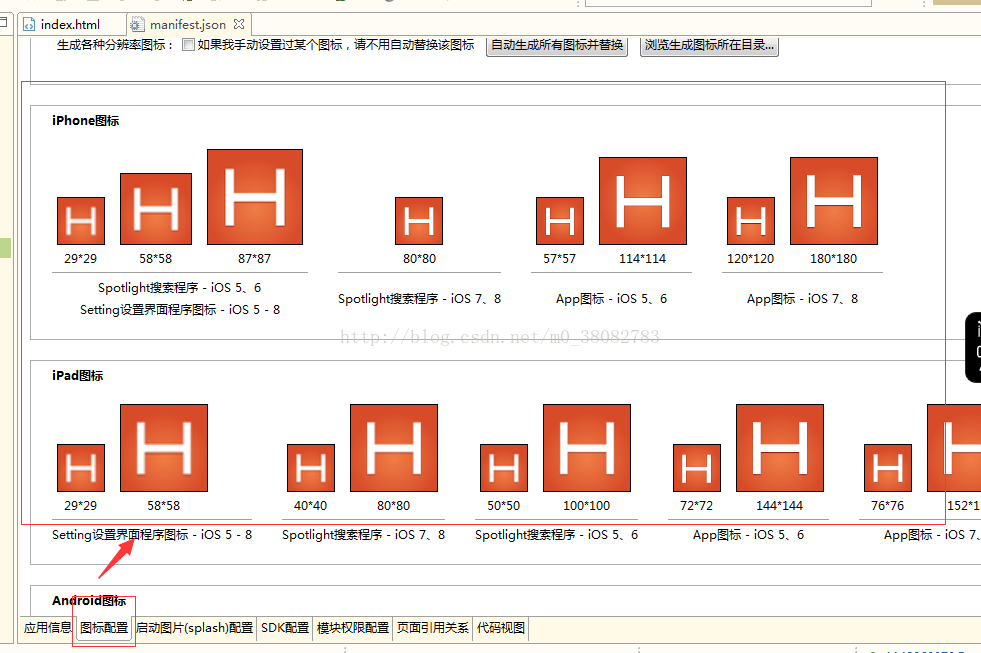Open the 图标配置 tab

(104, 627)
